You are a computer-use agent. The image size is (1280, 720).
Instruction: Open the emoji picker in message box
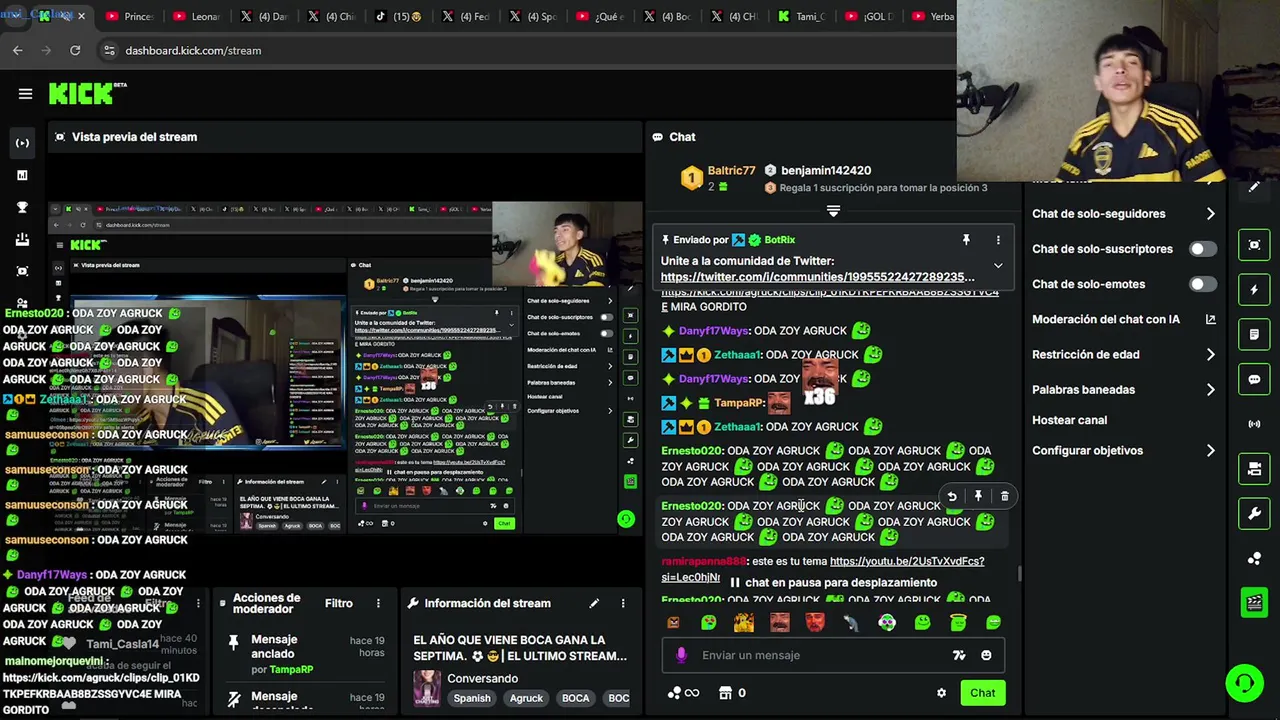986,655
